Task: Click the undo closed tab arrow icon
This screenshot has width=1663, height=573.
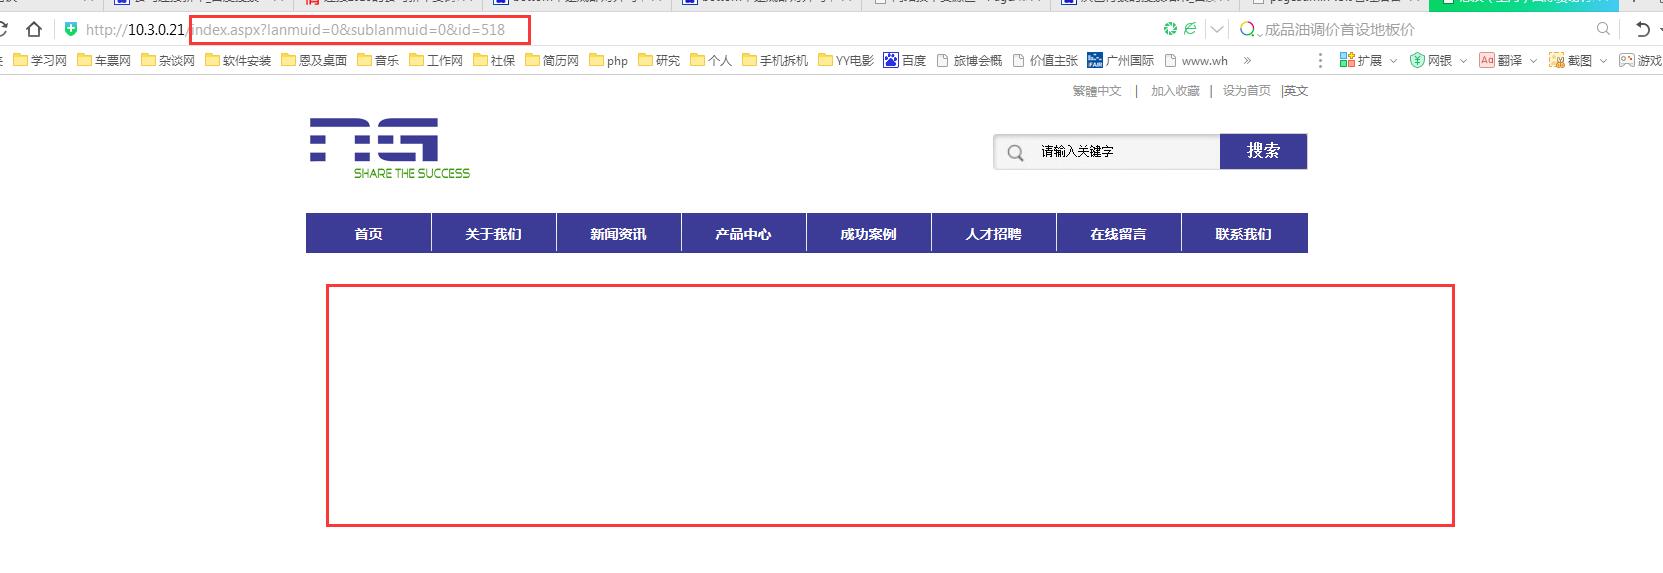Action: pyautogui.click(x=1642, y=30)
